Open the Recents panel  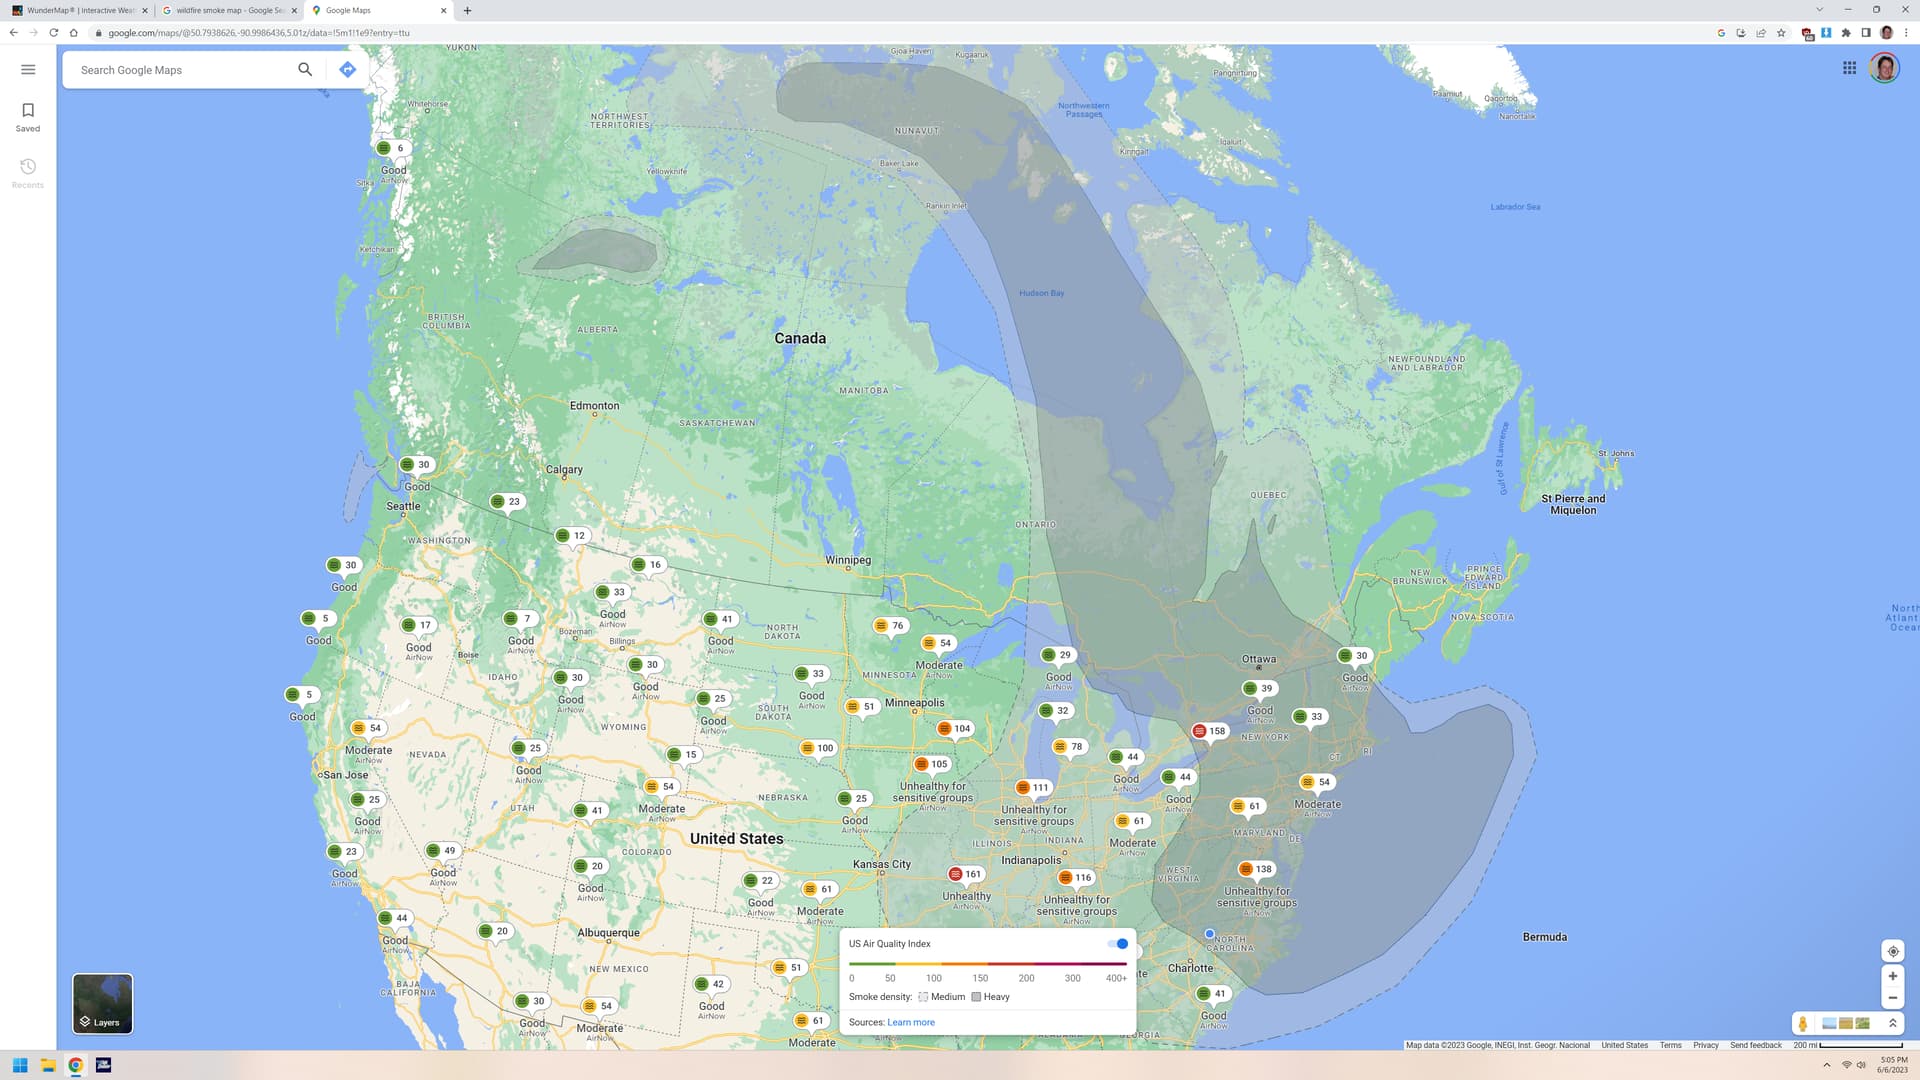click(x=28, y=172)
